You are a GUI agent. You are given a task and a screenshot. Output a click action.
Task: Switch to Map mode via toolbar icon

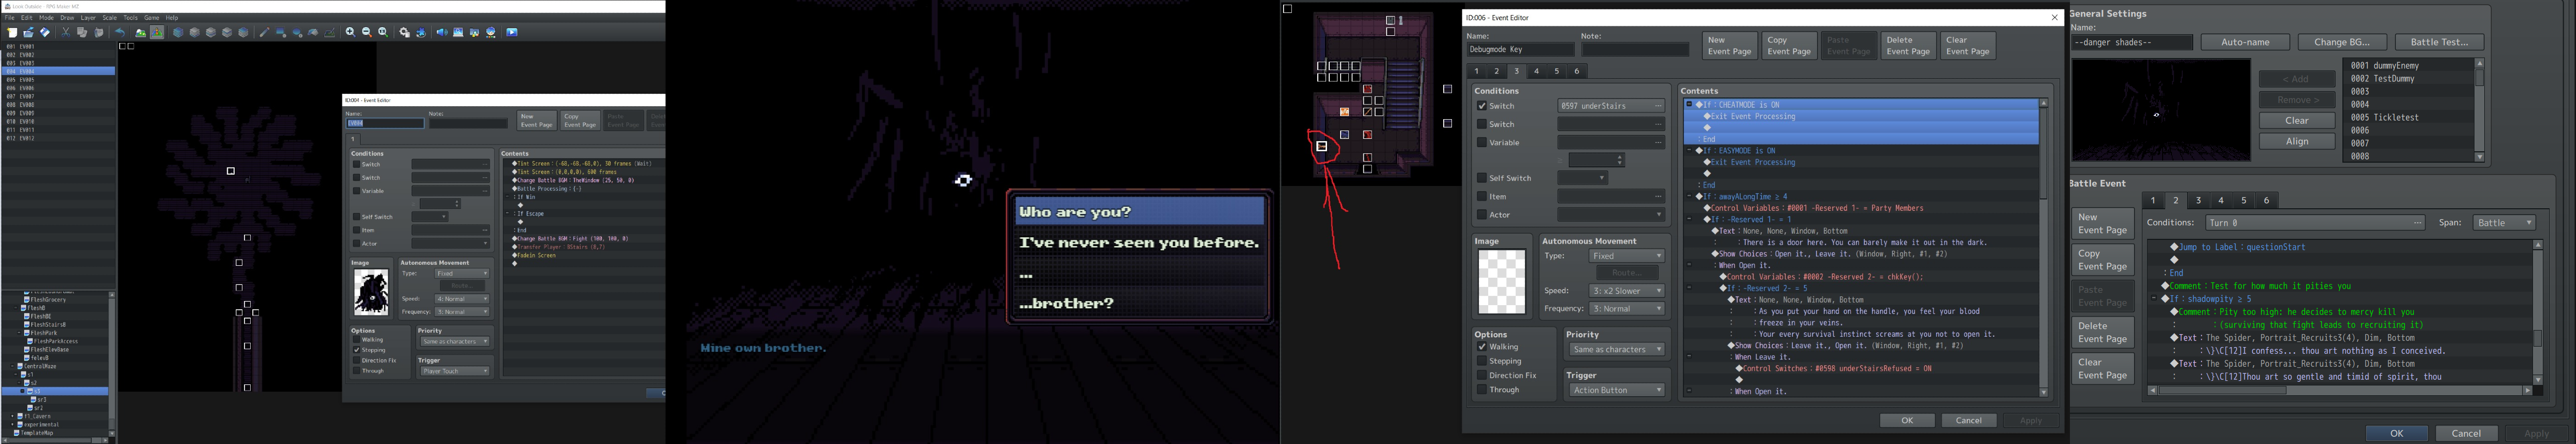tap(141, 32)
